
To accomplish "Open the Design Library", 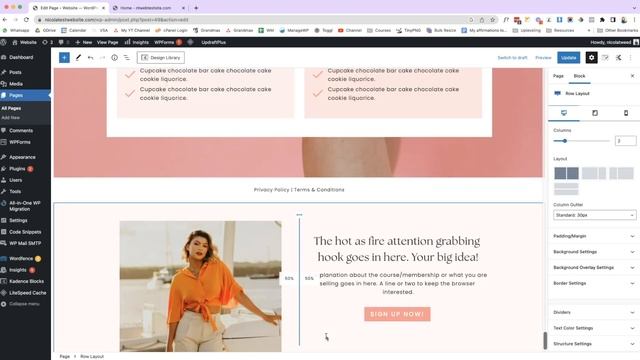I will coord(161,58).
